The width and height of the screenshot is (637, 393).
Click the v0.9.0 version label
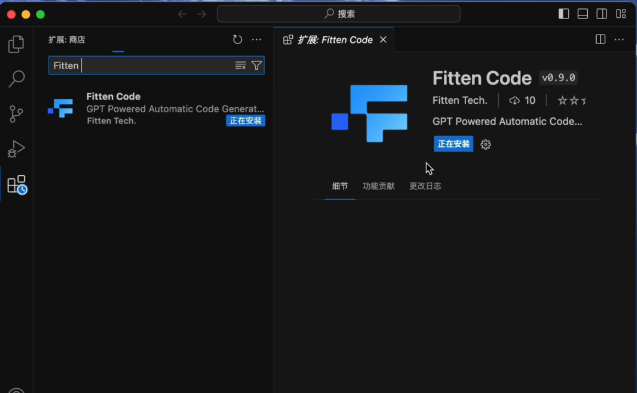[x=559, y=78]
